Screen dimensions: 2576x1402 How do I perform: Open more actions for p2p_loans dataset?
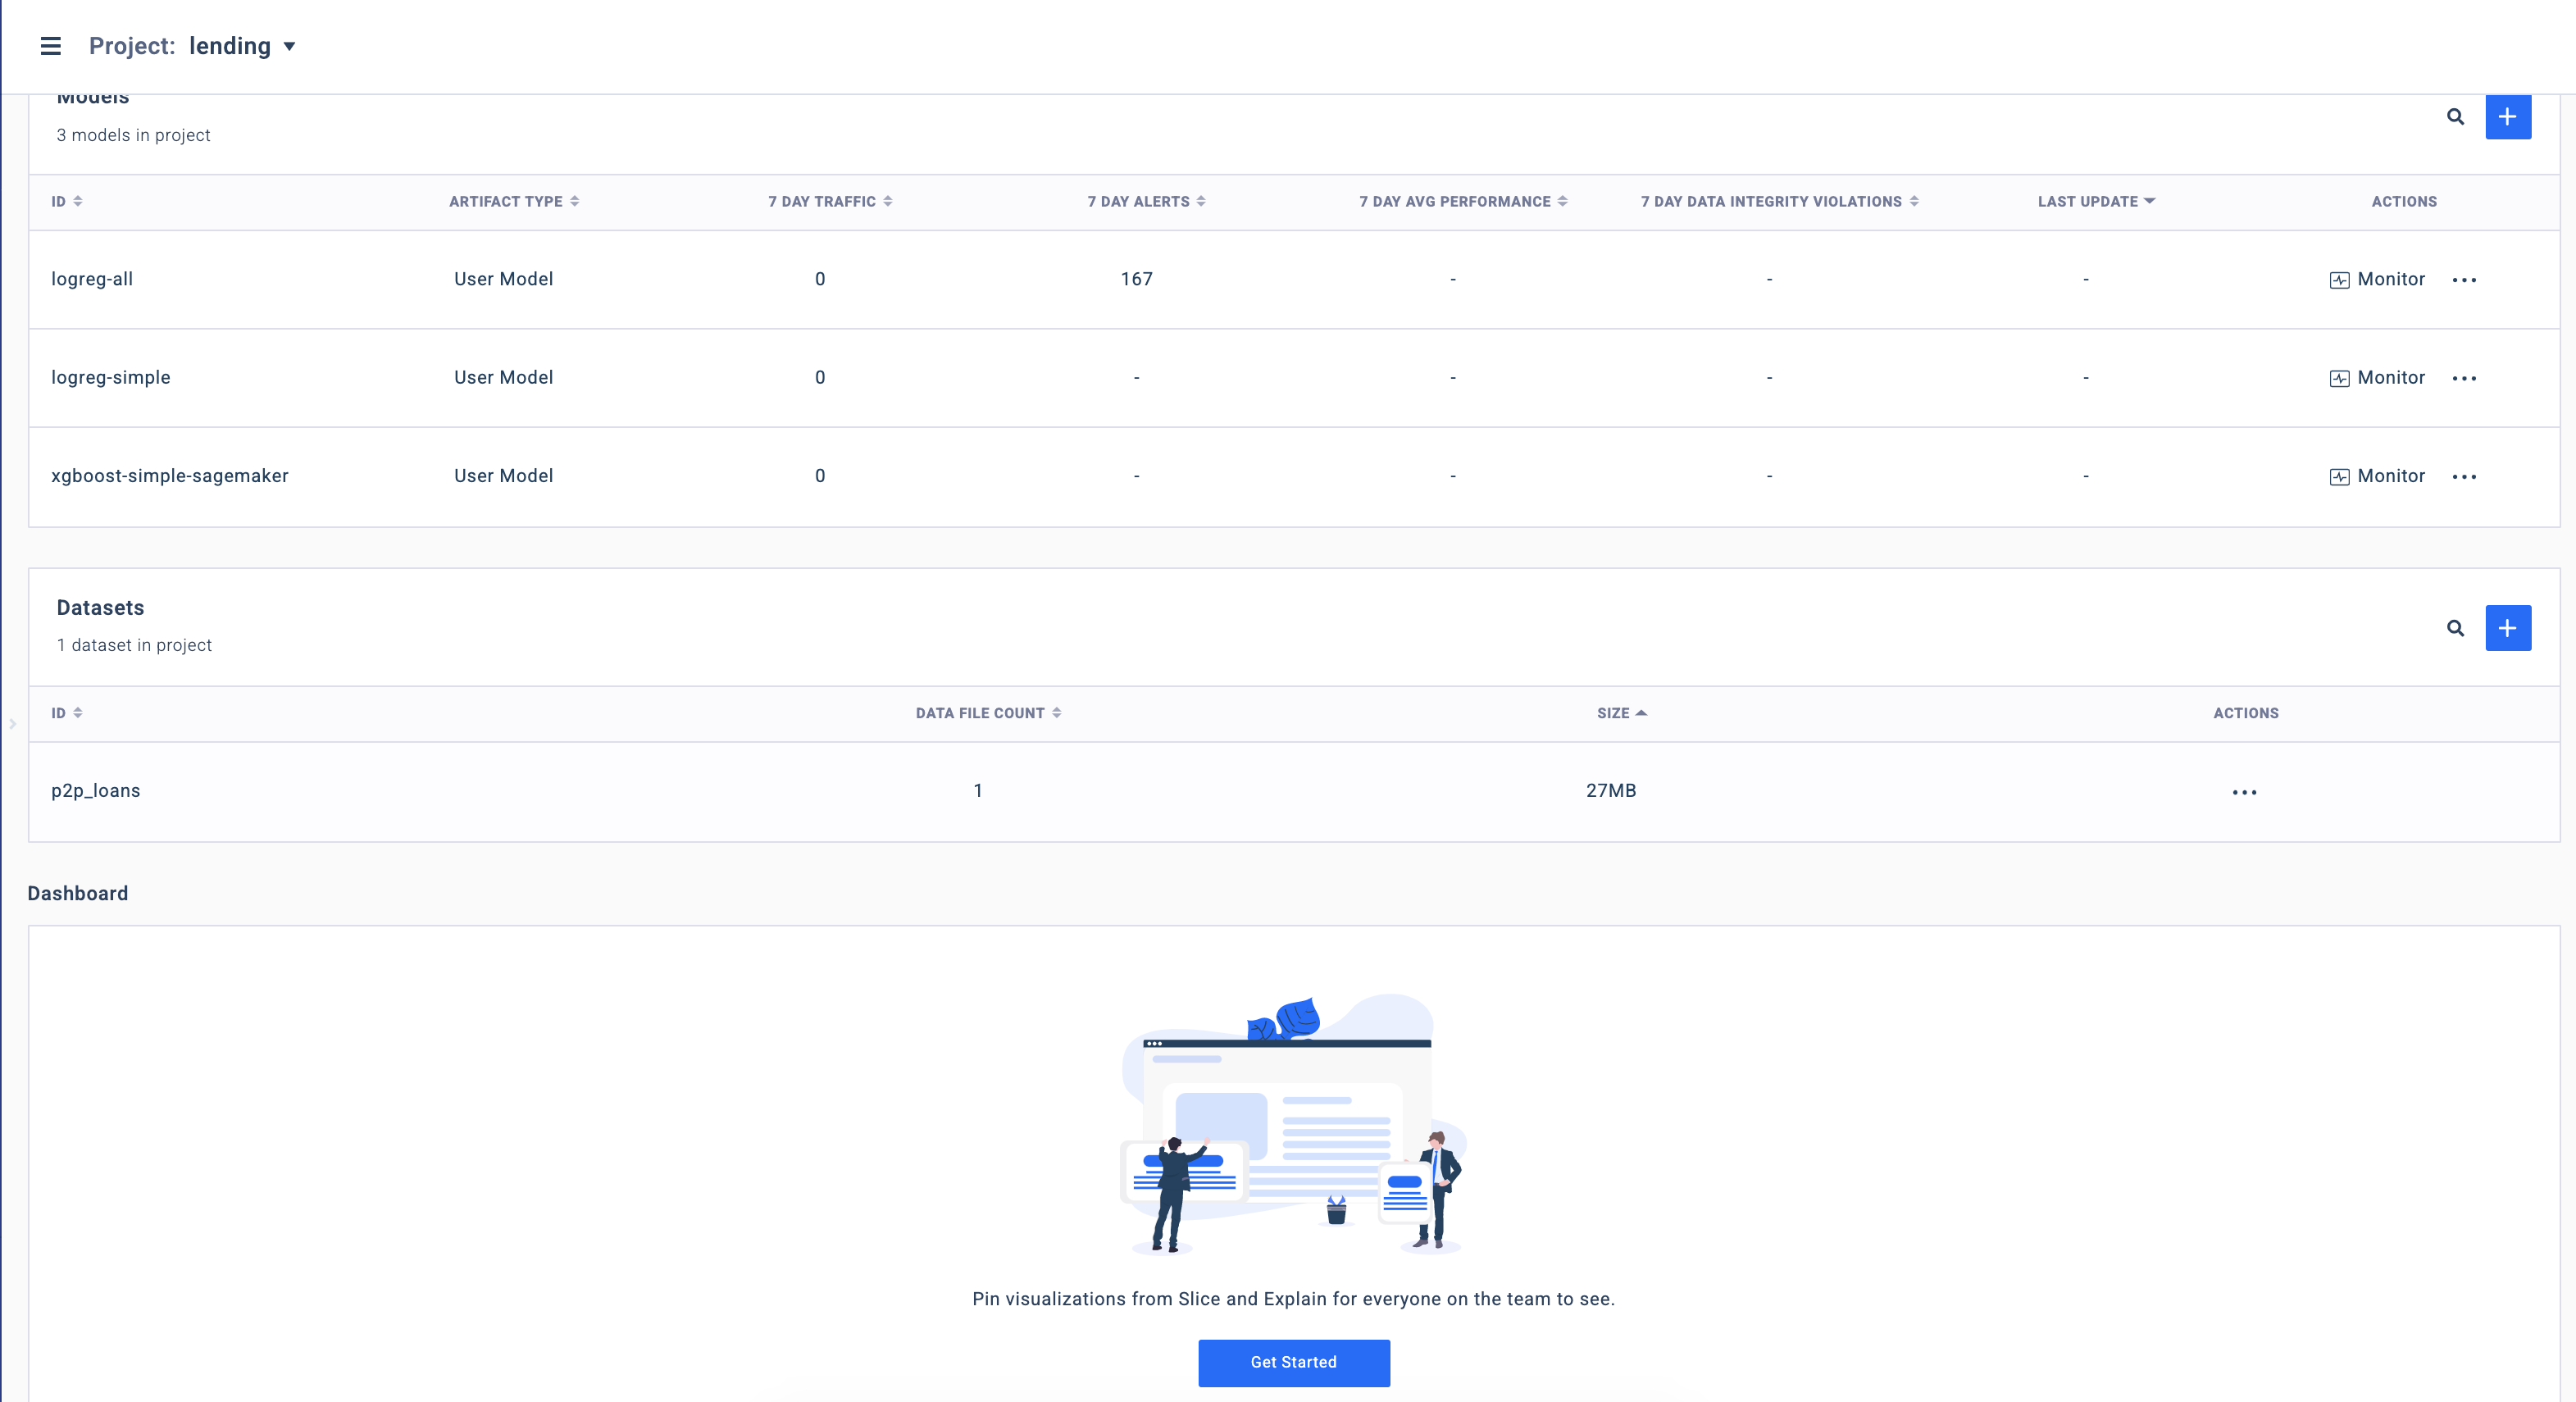(x=2244, y=792)
